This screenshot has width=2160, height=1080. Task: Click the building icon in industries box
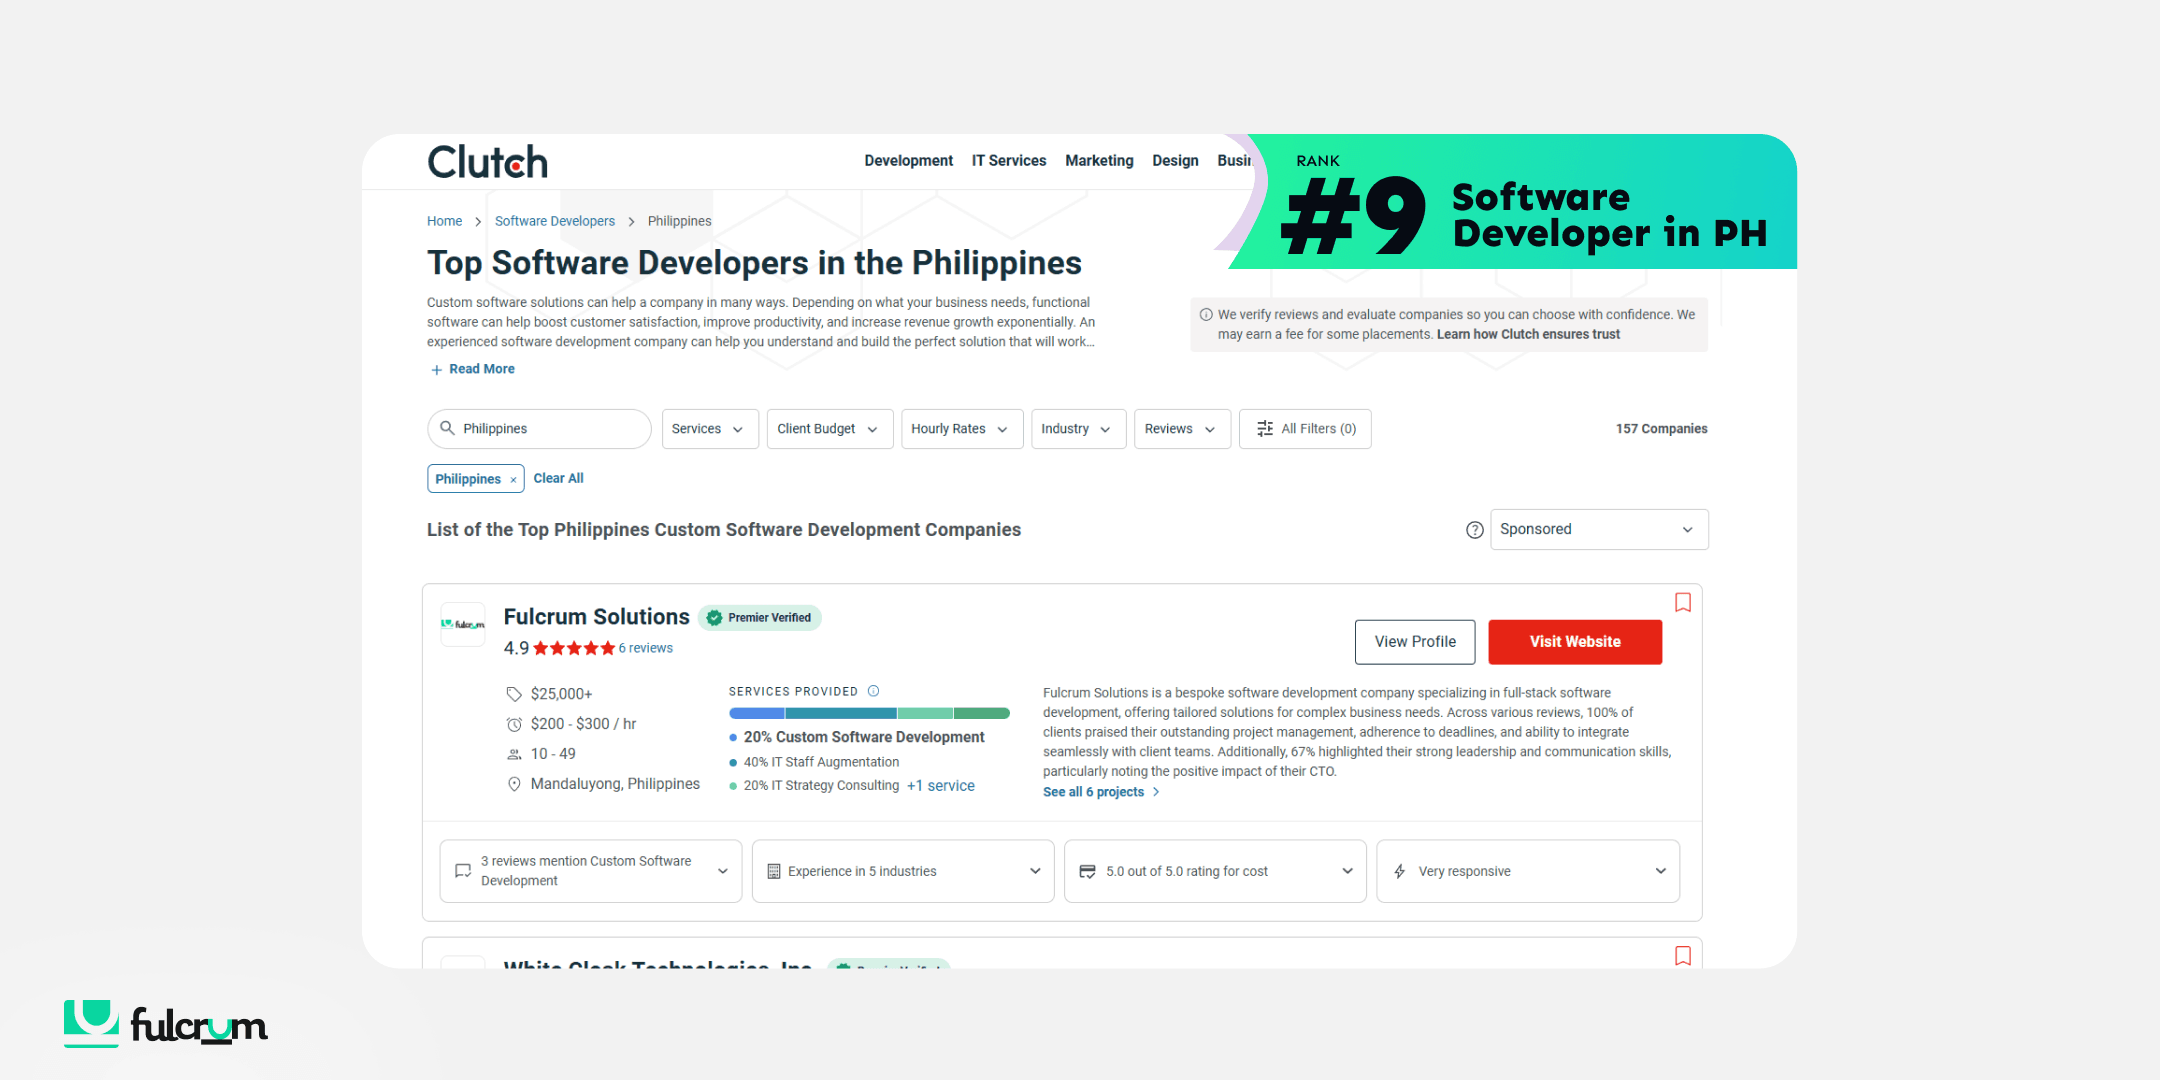pos(773,871)
